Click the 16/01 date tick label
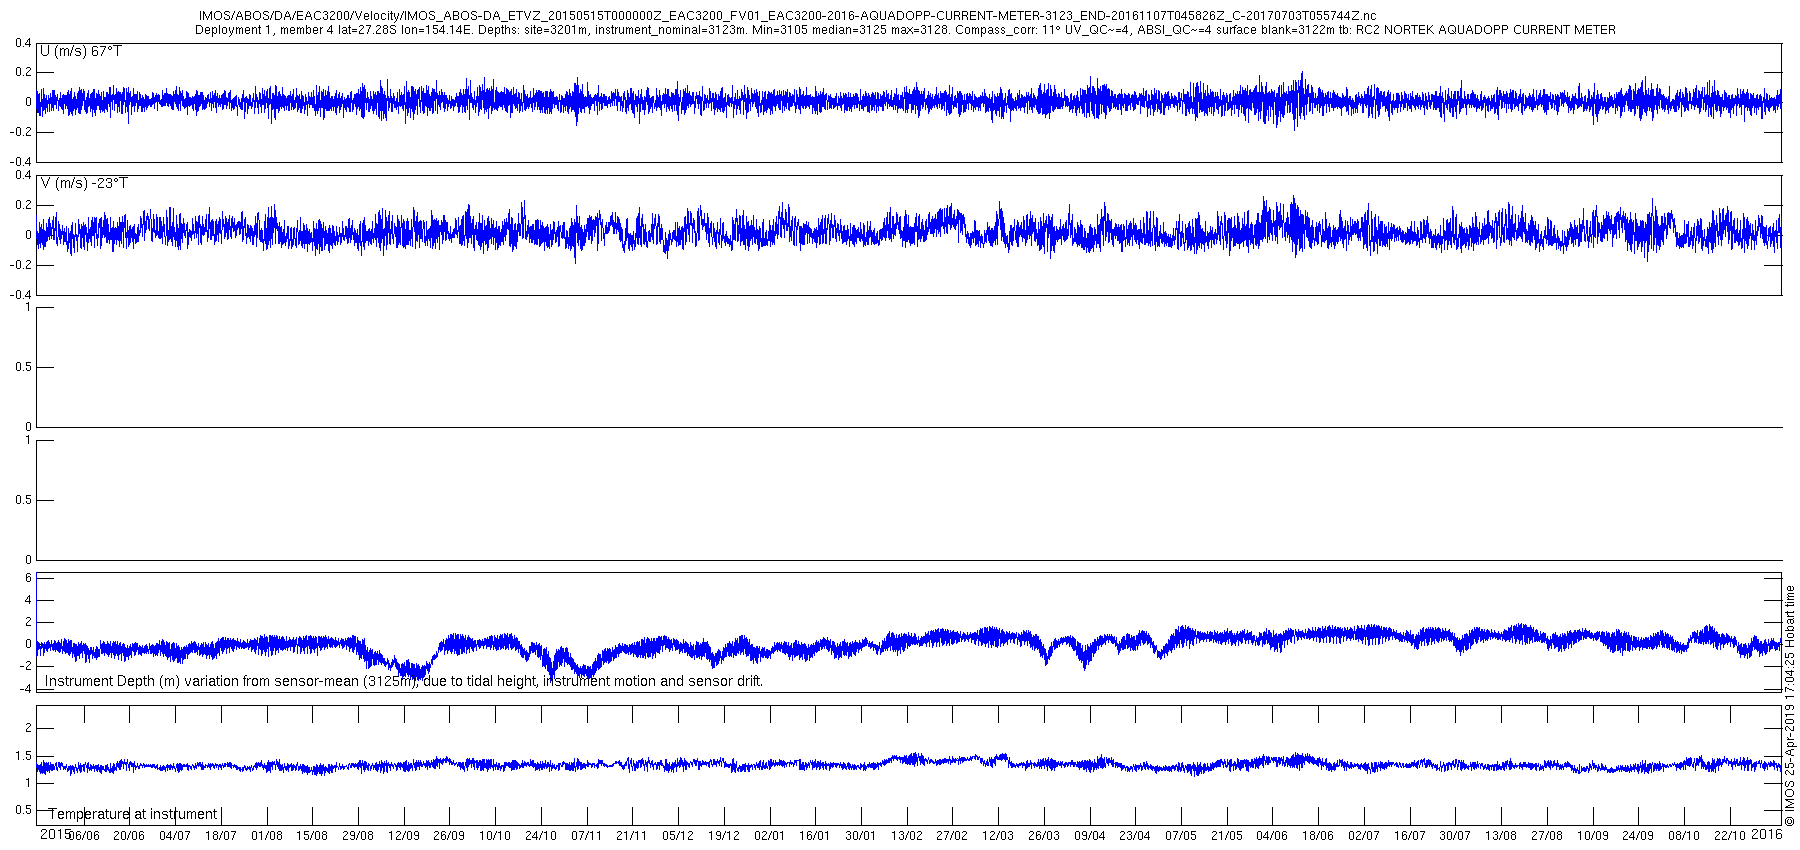Image resolution: width=1800 pixels, height=850 pixels. (x=815, y=836)
